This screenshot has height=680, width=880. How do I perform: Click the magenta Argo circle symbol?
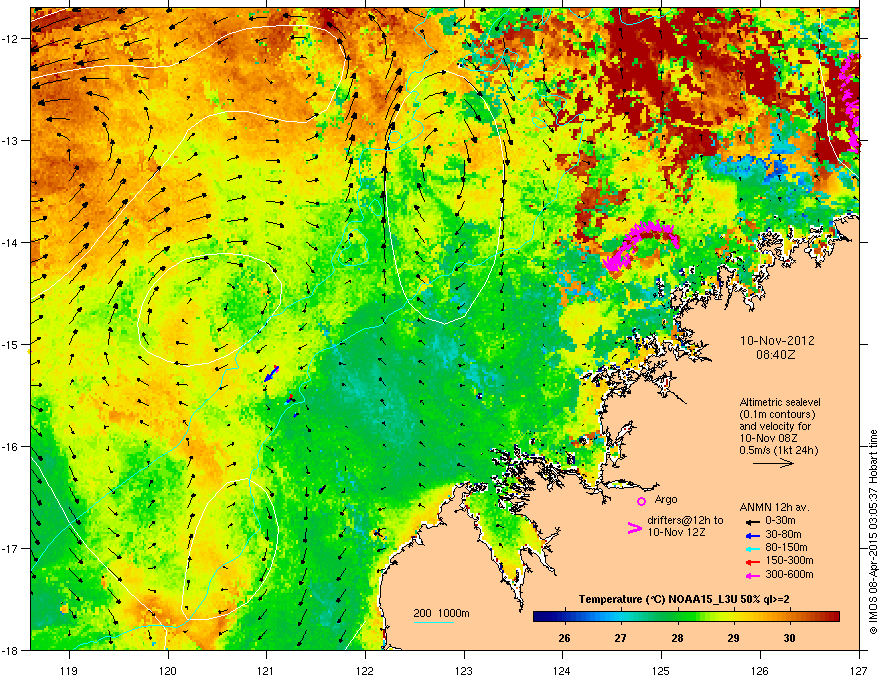point(641,501)
